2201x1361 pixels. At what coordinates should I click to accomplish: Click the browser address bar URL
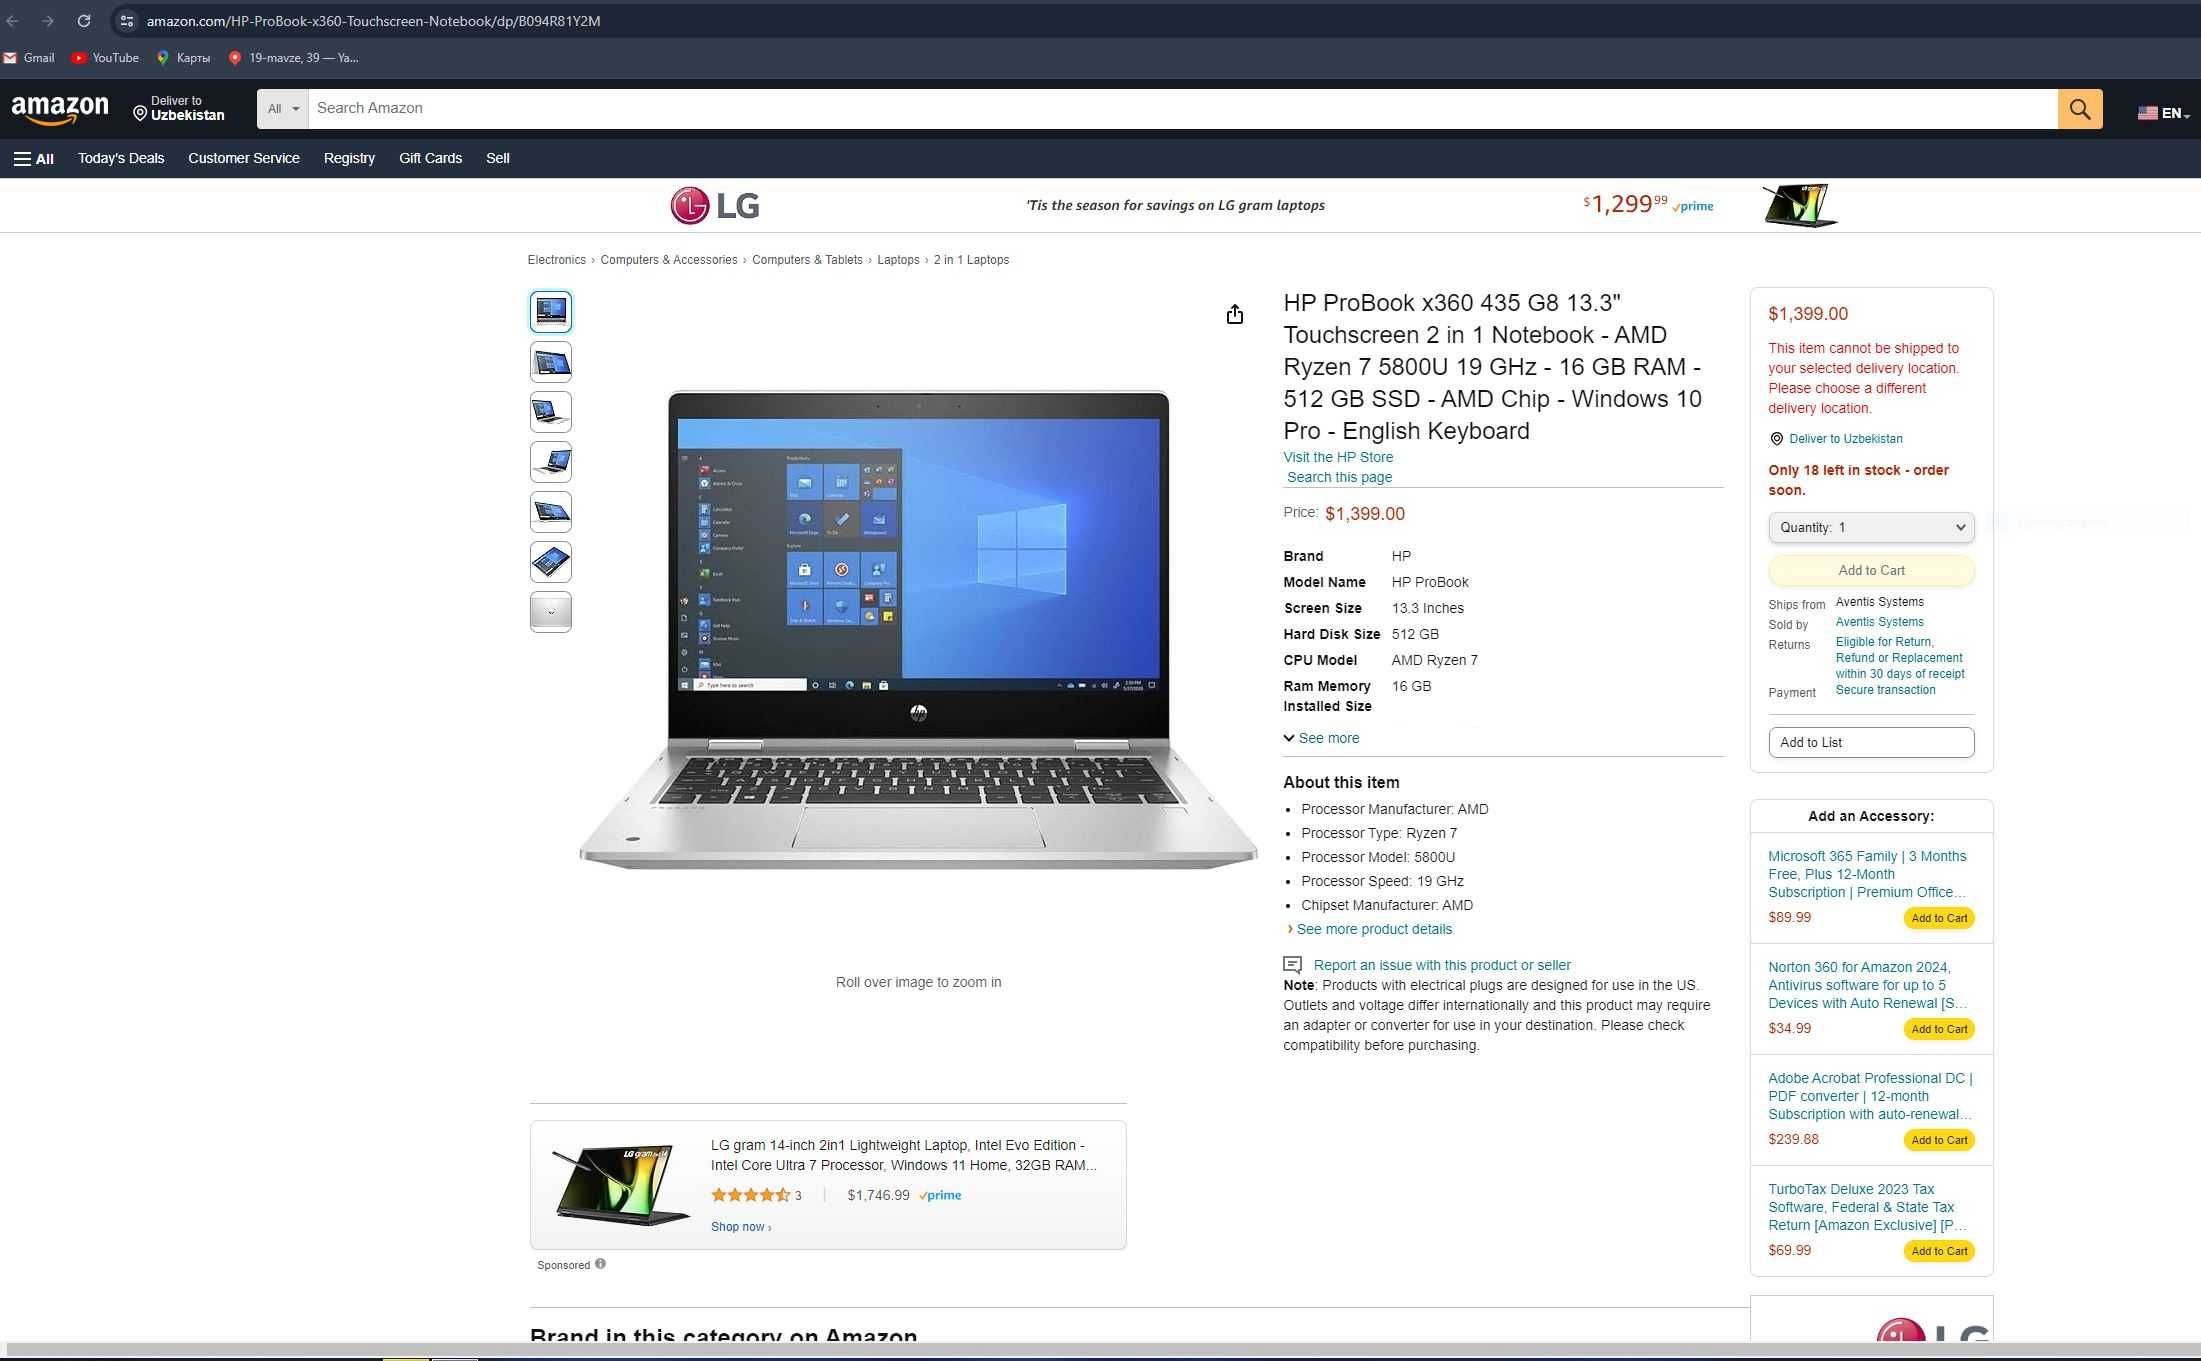pyautogui.click(x=373, y=21)
